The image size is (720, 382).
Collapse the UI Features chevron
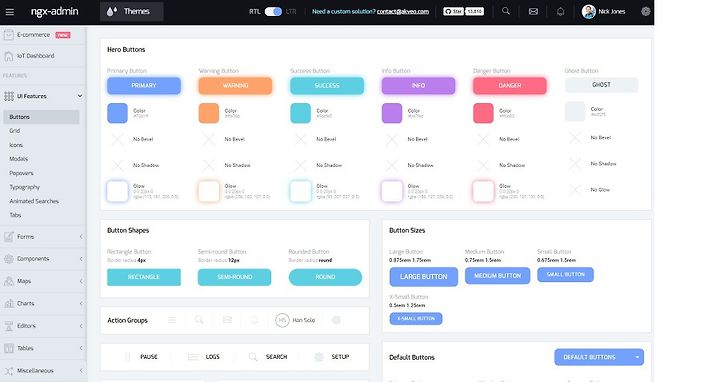[80, 96]
